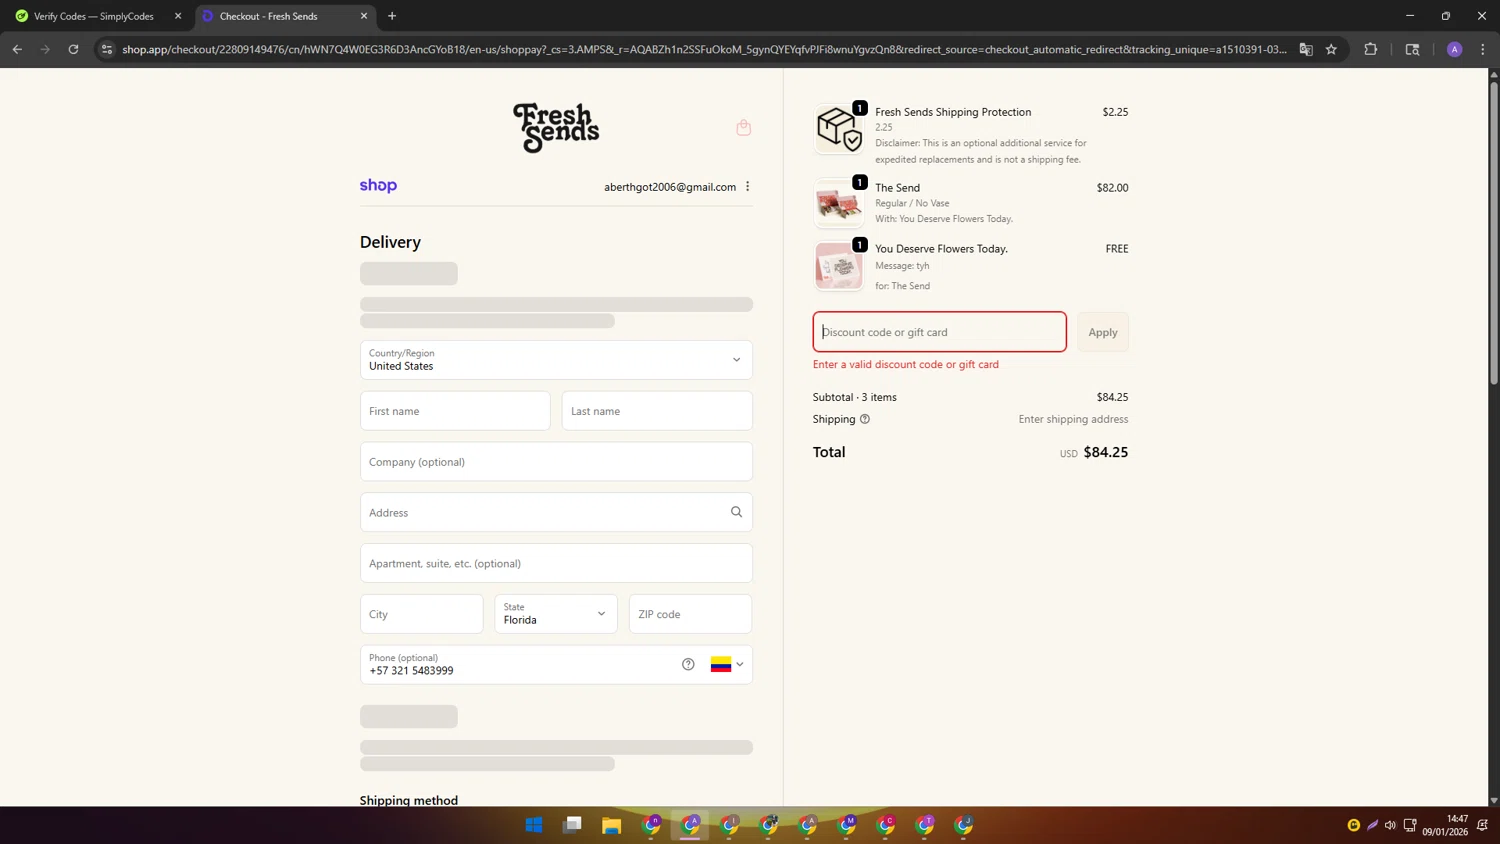The image size is (1500, 844).
Task: Open the Windows Start menu
Action: pos(534,825)
